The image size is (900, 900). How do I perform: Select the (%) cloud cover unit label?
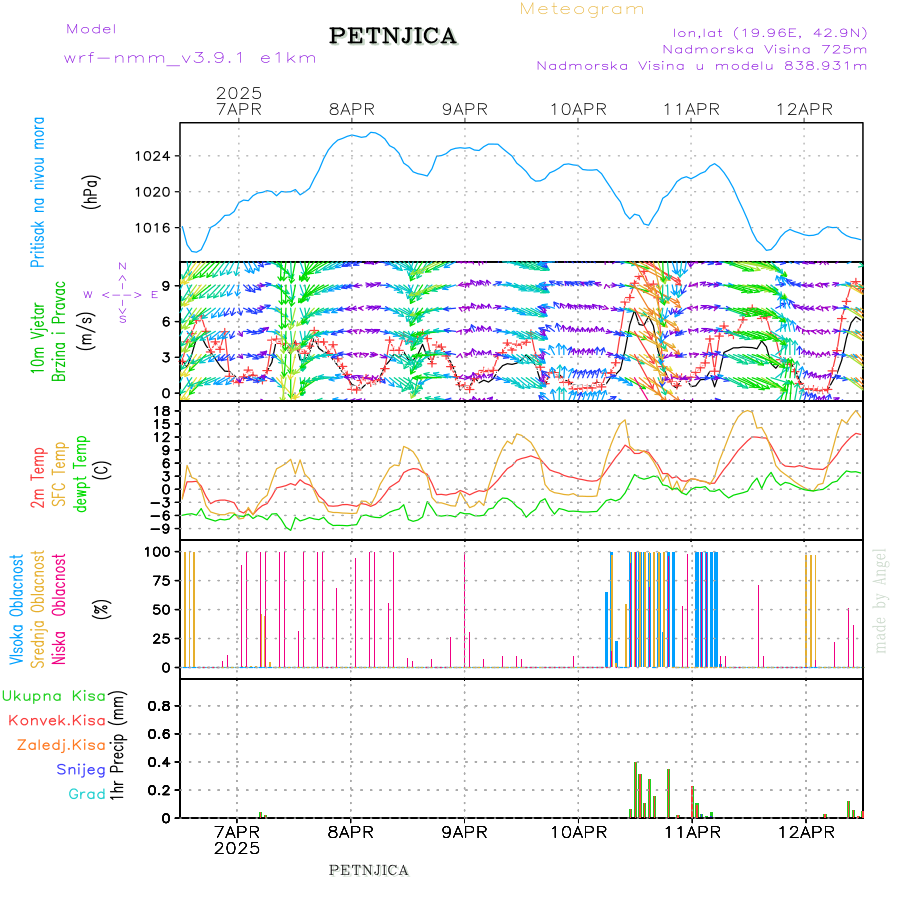pos(102,610)
